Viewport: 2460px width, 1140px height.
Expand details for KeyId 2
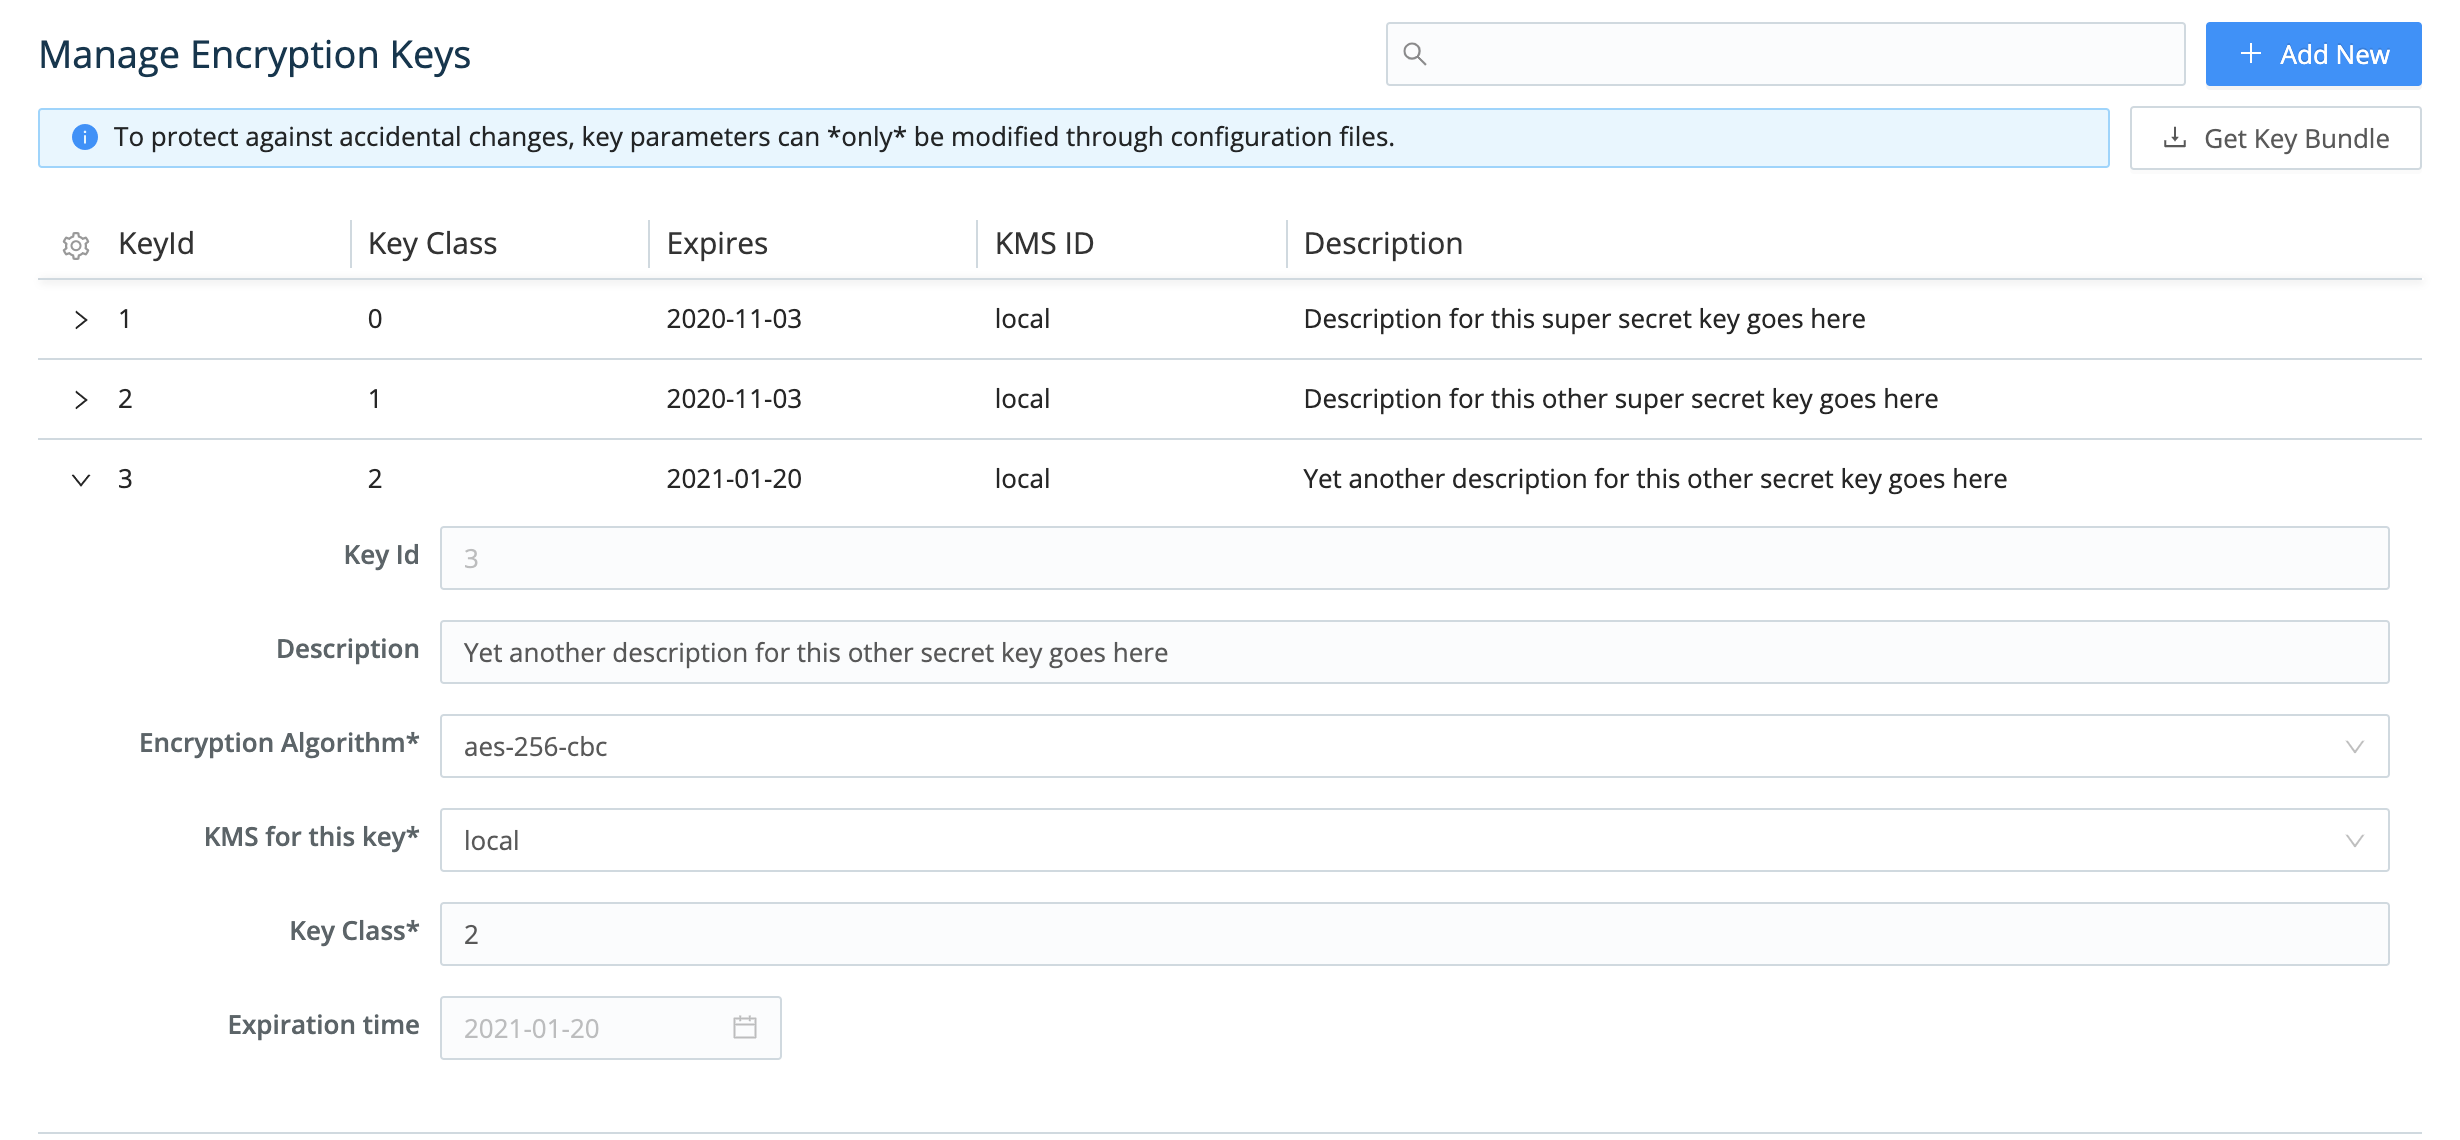click(81, 399)
